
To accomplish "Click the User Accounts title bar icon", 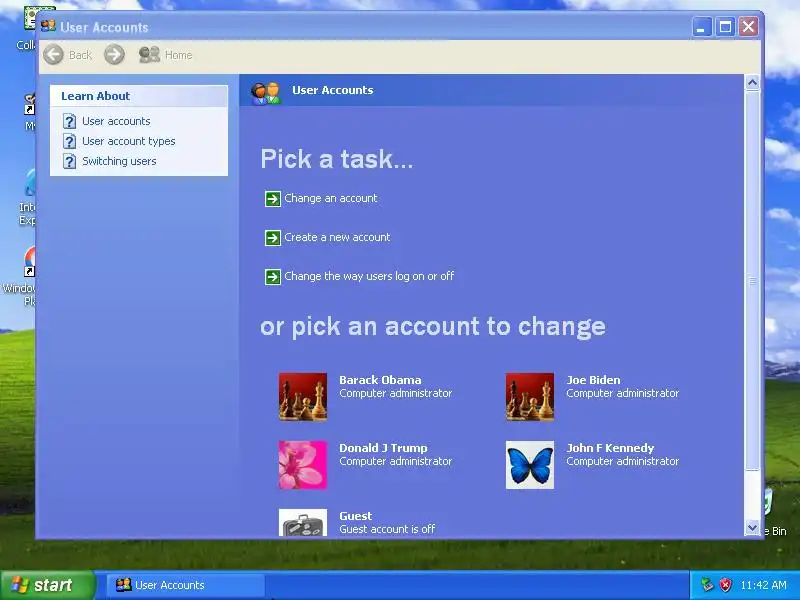I will (x=48, y=27).
